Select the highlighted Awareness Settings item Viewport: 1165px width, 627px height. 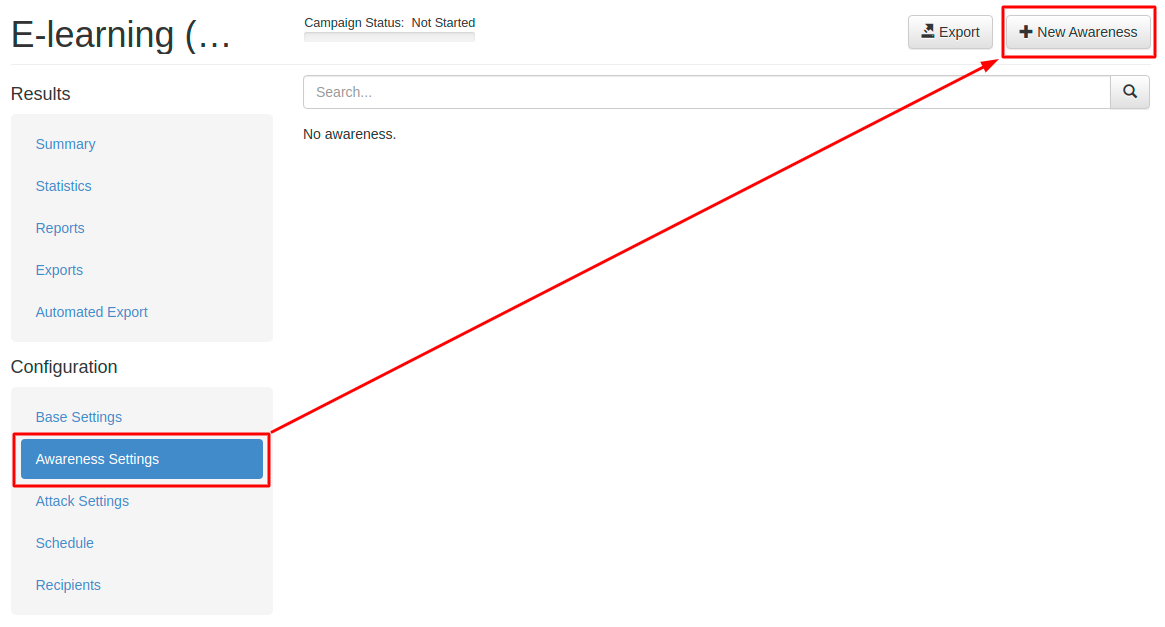(142, 459)
